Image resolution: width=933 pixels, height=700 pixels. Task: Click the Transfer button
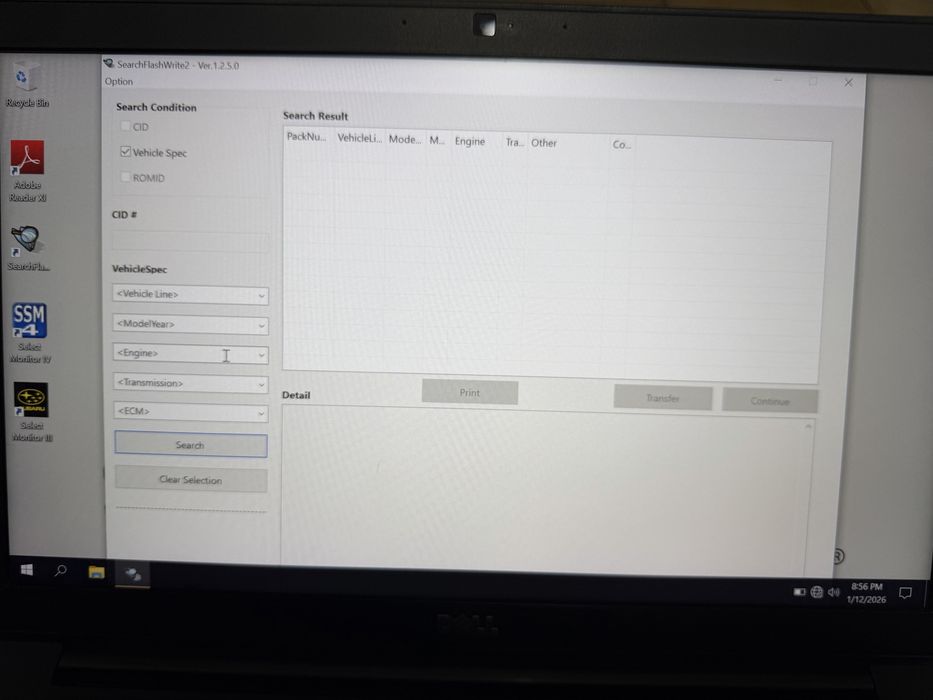pos(663,398)
